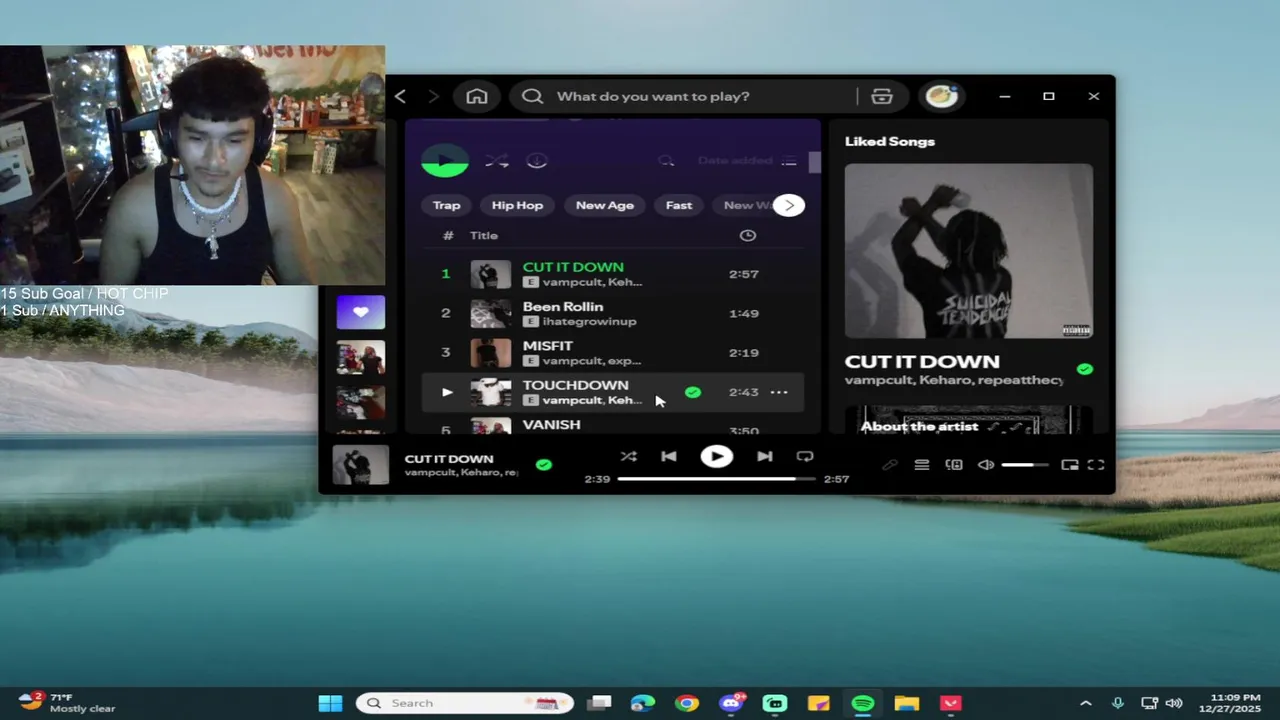
Task: Mute using the speaker volume icon
Action: (x=986, y=465)
